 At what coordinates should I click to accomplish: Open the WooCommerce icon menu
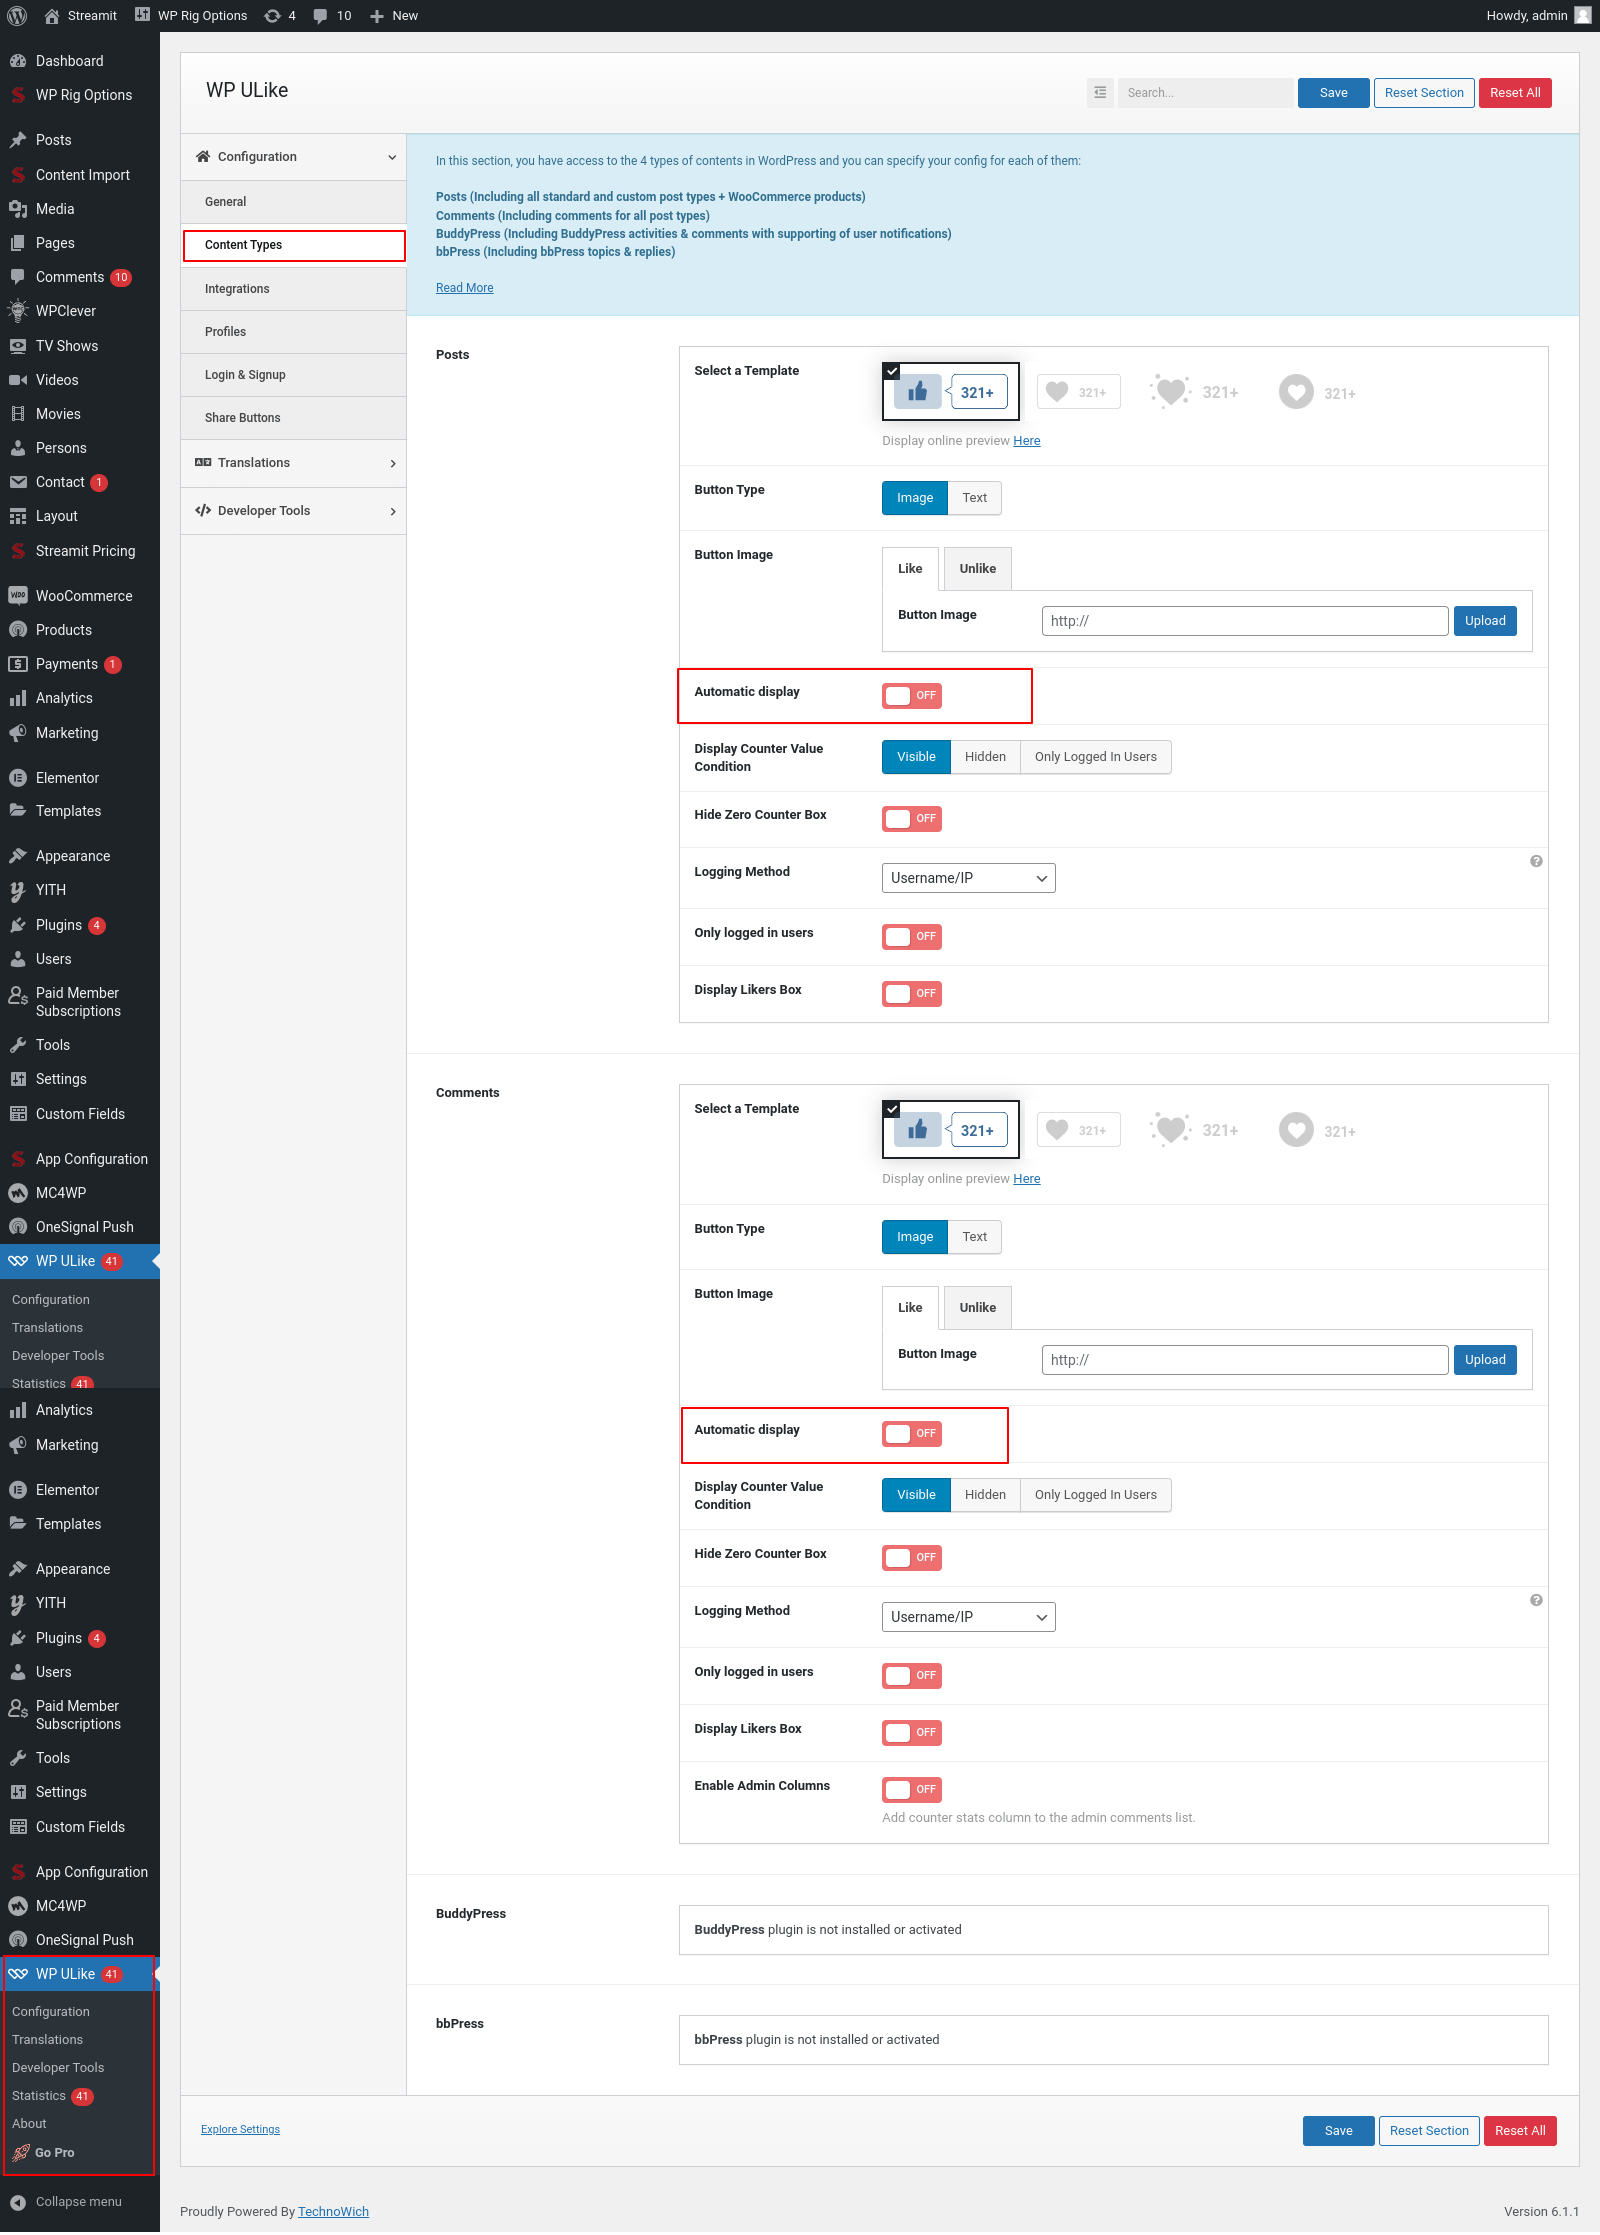pos(18,596)
